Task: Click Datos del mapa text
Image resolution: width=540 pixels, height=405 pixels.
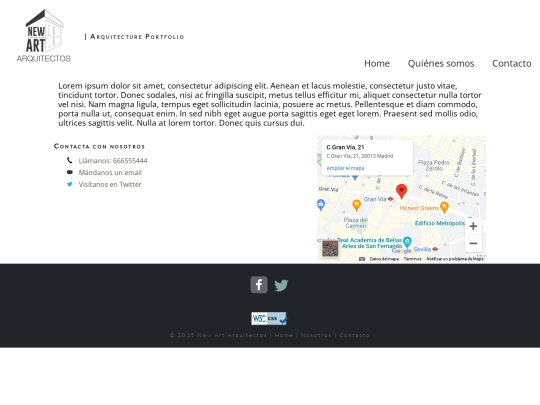Action: (384, 259)
